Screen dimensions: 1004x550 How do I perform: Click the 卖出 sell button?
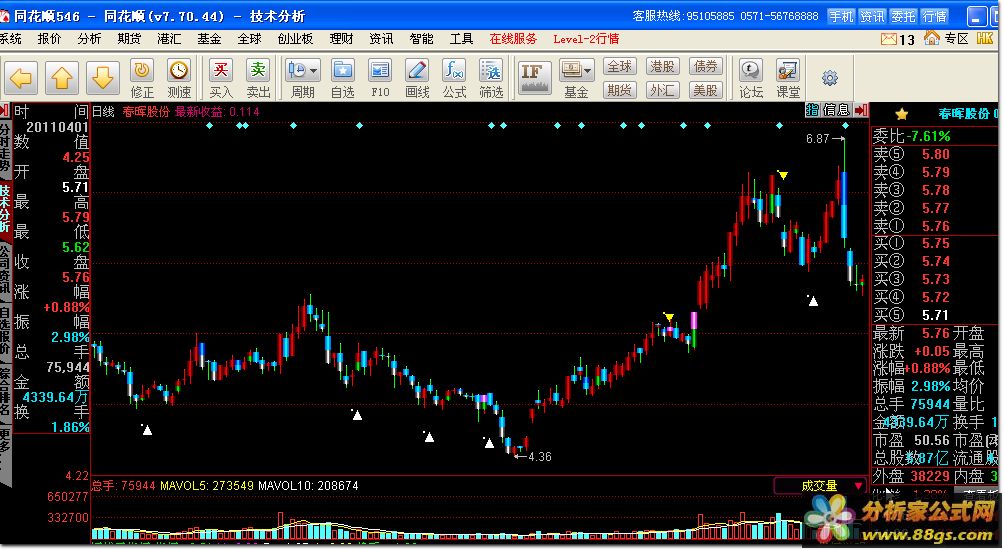(258, 79)
